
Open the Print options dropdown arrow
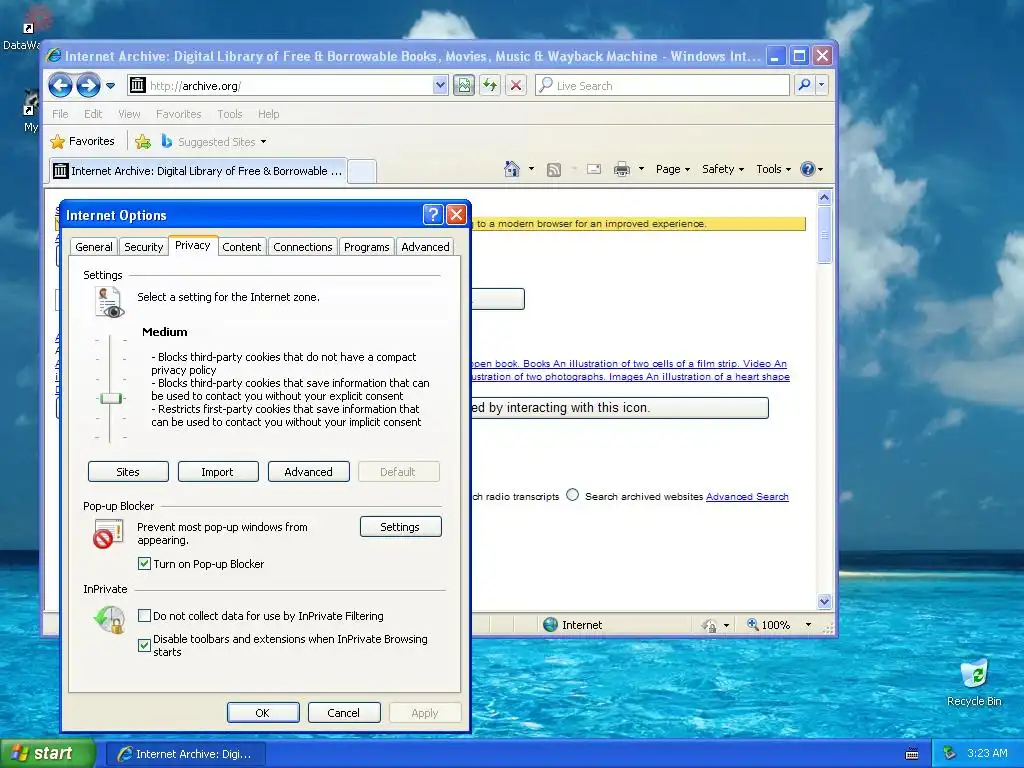tap(641, 169)
